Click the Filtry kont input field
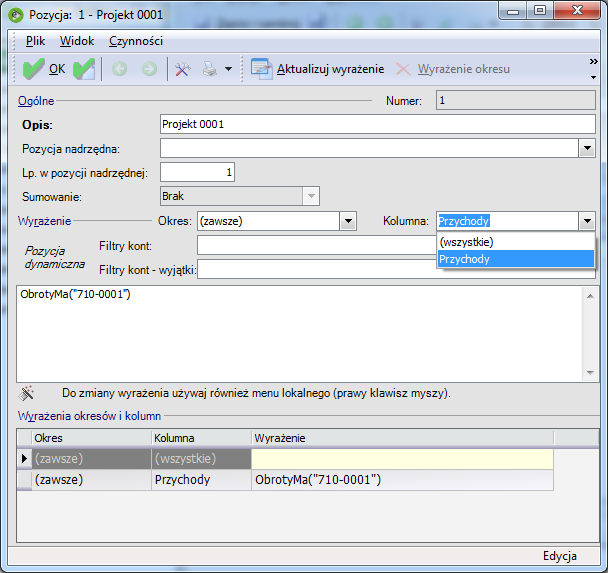This screenshot has width=608, height=573. (x=317, y=245)
